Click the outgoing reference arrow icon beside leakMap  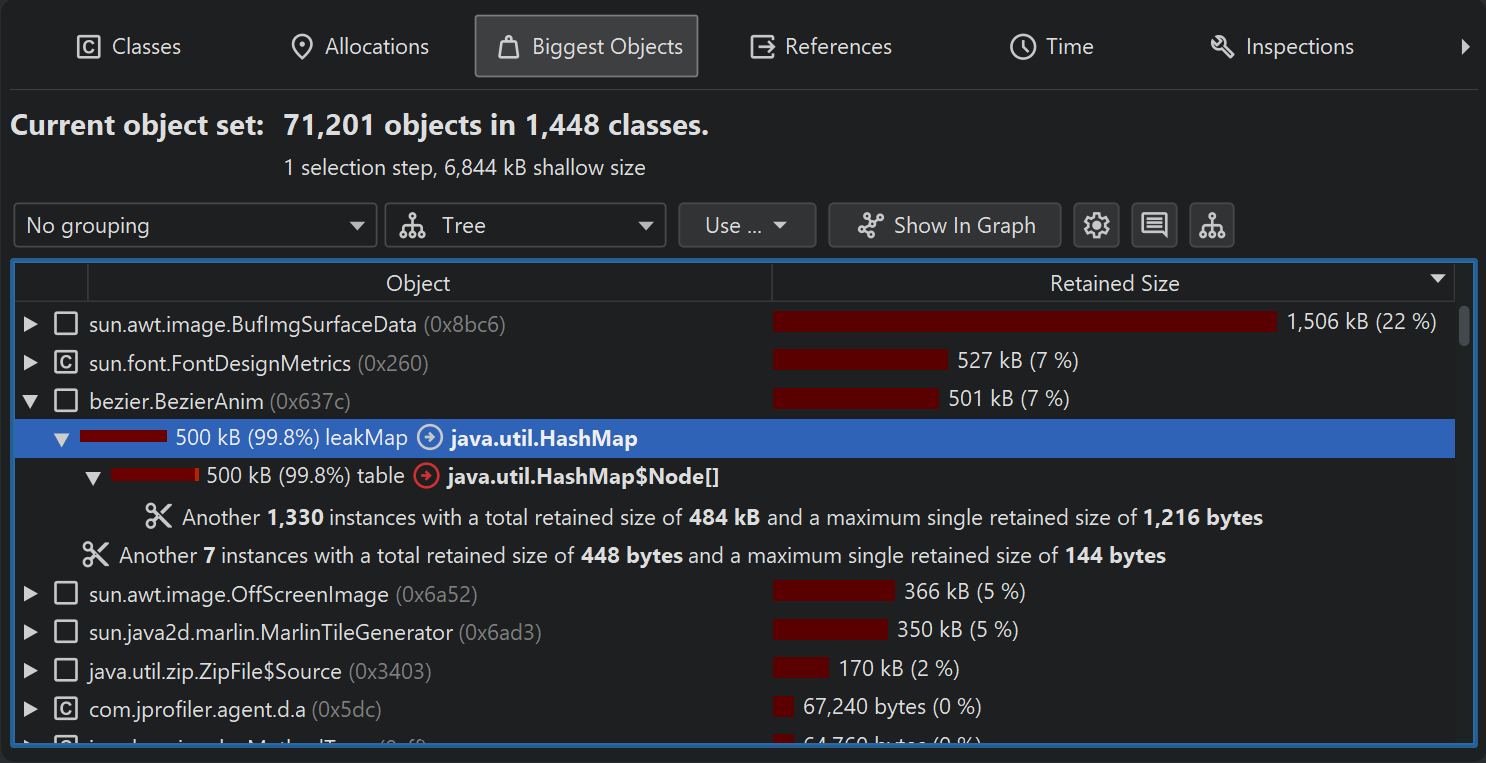pyautogui.click(x=429, y=438)
